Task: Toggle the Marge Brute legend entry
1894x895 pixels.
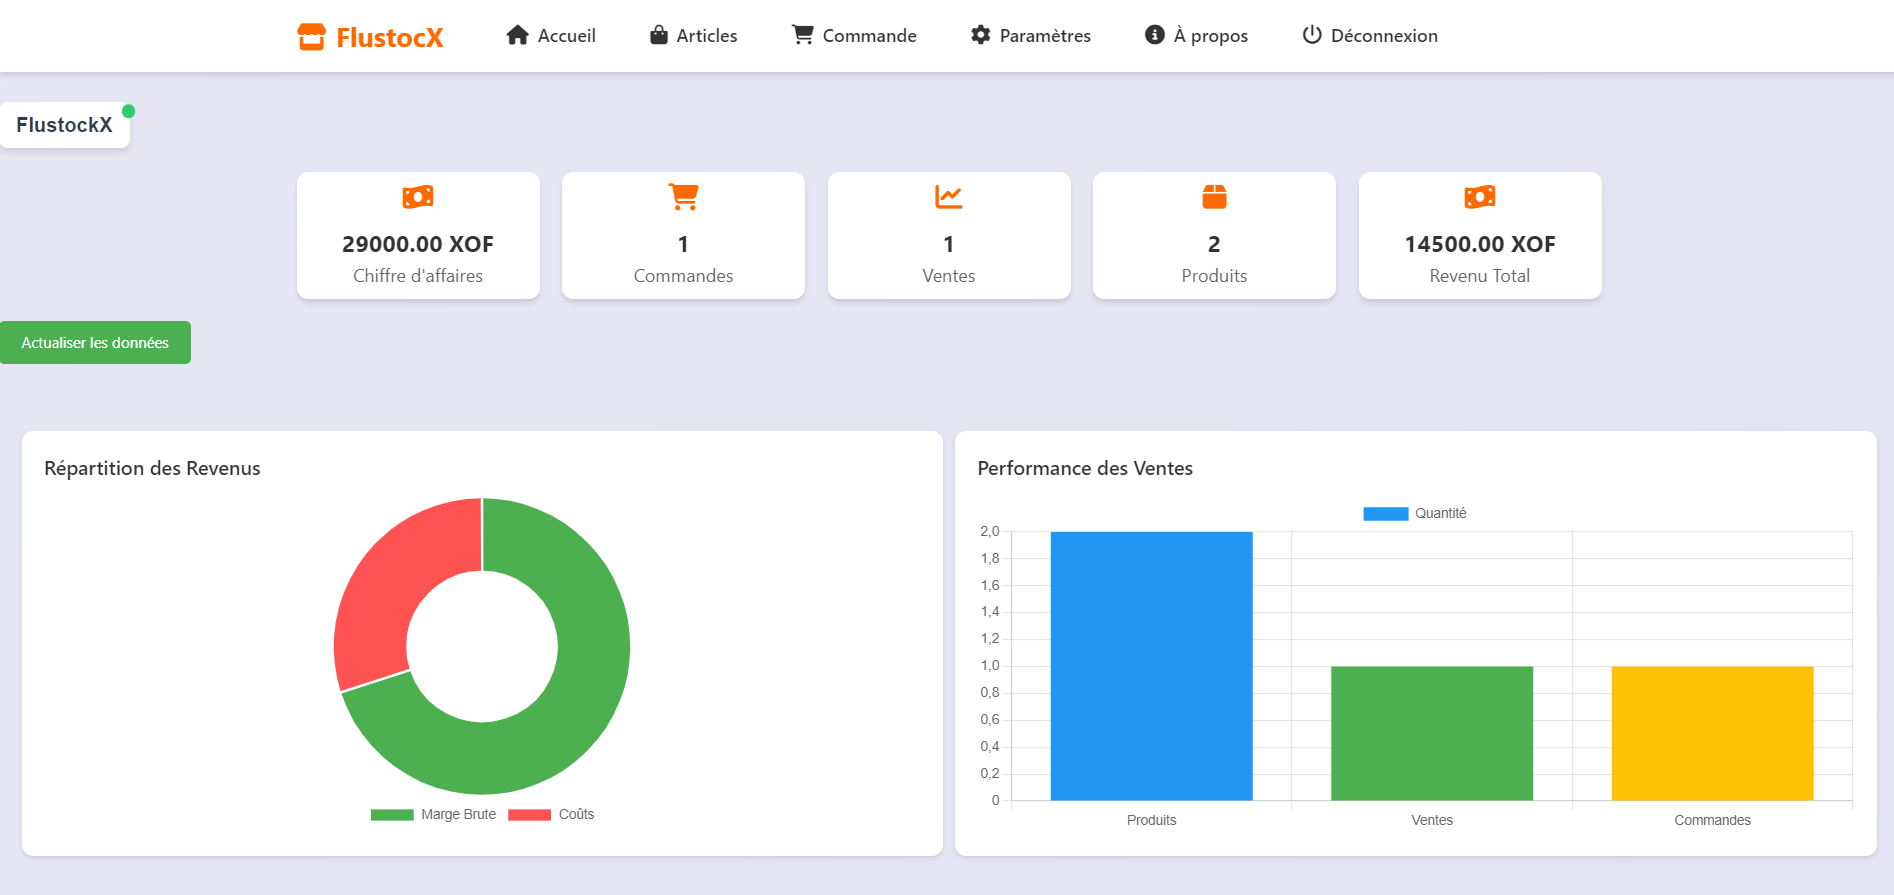Action: pyautogui.click(x=434, y=815)
